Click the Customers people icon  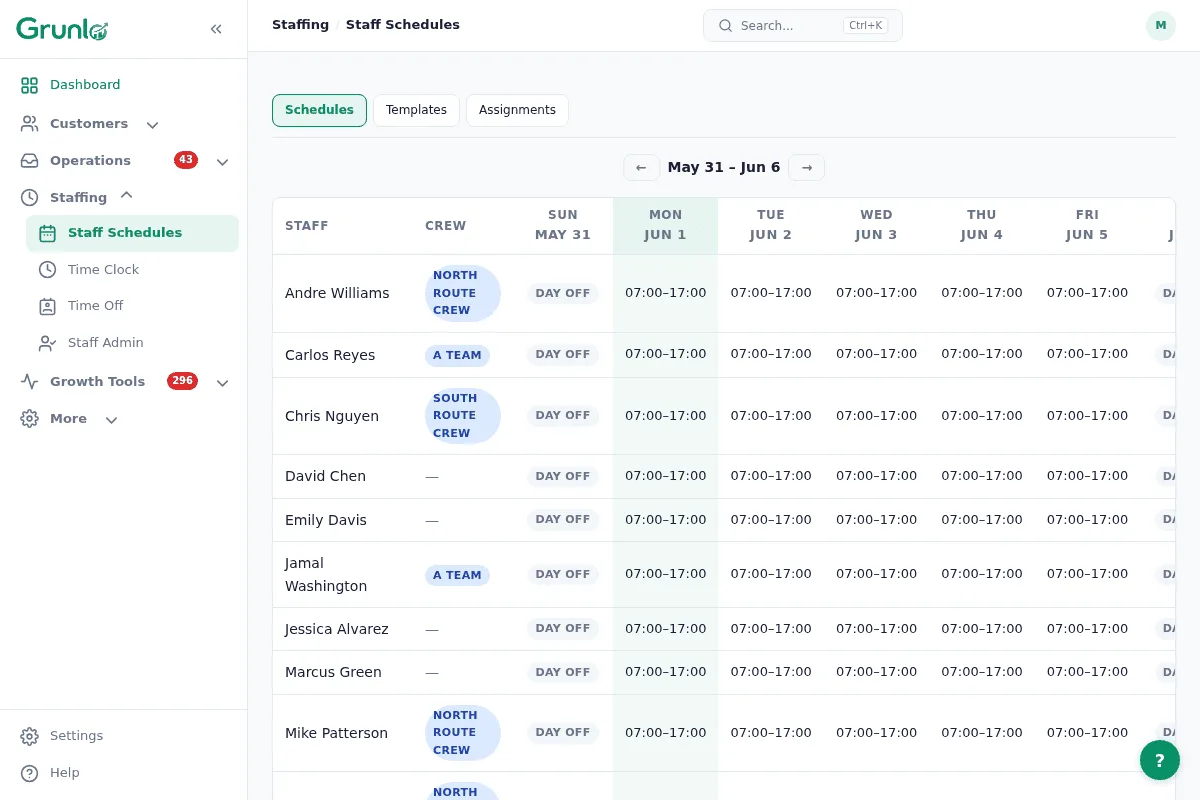(x=30, y=124)
